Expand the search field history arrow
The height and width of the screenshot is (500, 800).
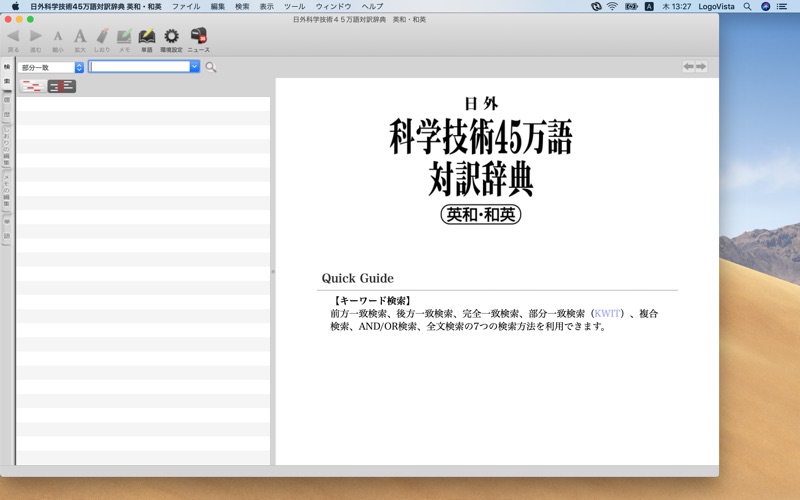coord(194,66)
